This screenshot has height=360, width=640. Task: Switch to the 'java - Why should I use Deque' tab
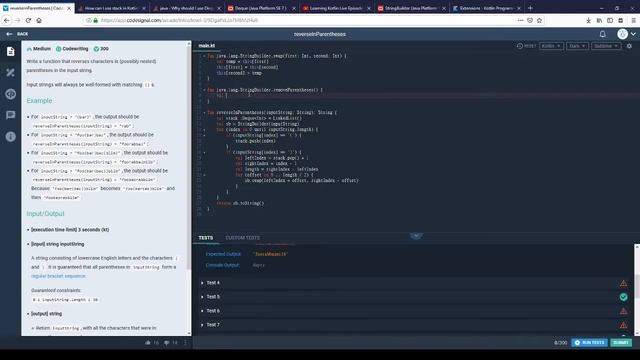pyautogui.click(x=187, y=8)
